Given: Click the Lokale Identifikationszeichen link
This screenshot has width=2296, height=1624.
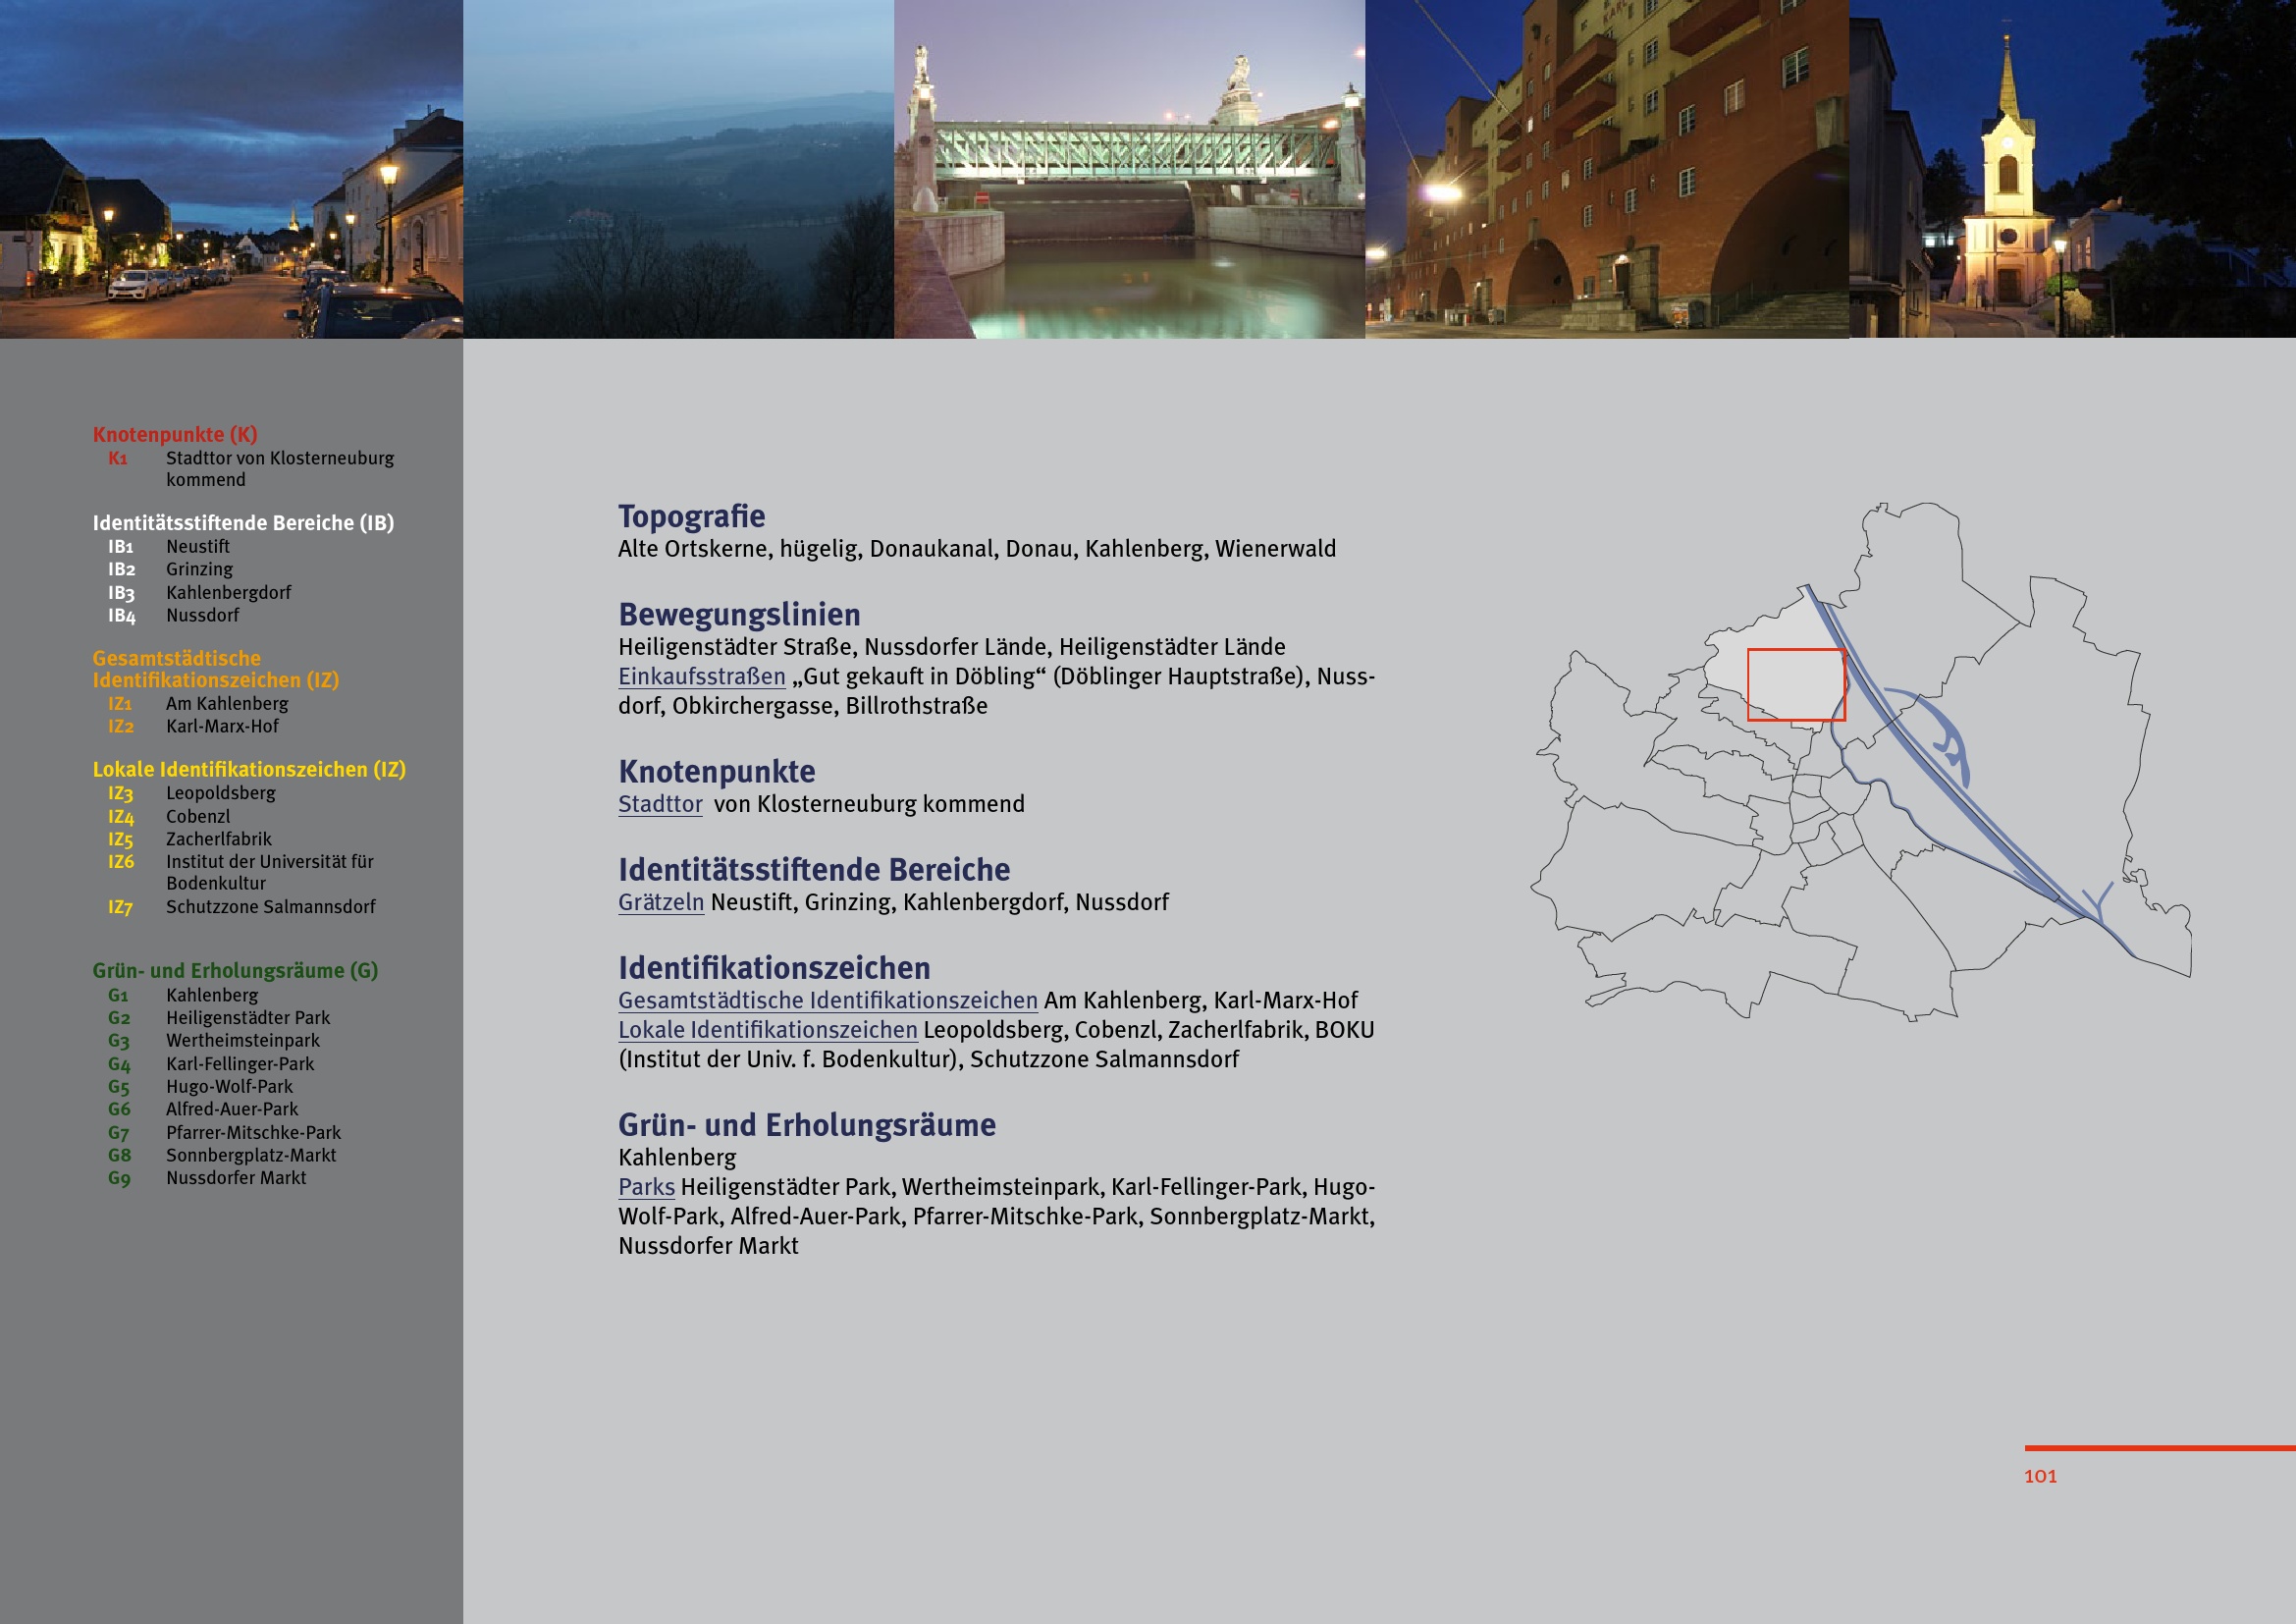Looking at the screenshot, I should (767, 1030).
